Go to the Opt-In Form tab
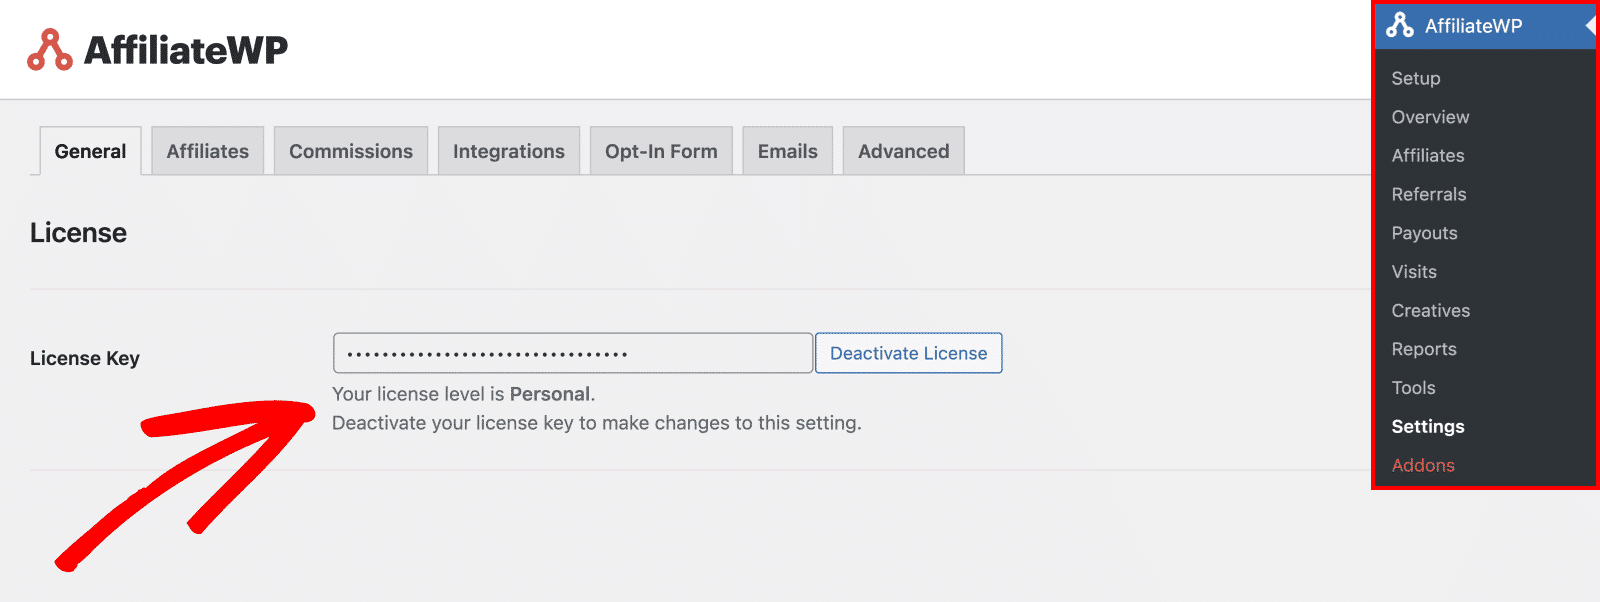1600x602 pixels. pos(661,151)
